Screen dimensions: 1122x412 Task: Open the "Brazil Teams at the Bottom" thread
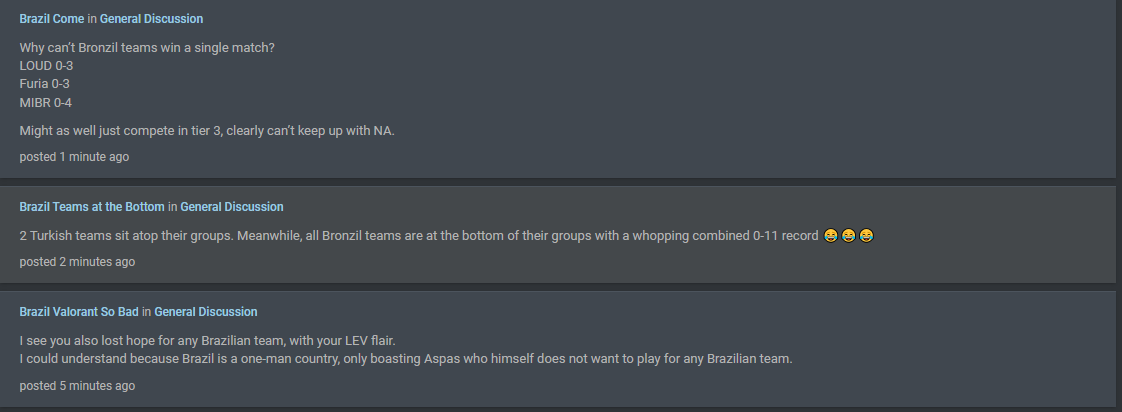92,207
